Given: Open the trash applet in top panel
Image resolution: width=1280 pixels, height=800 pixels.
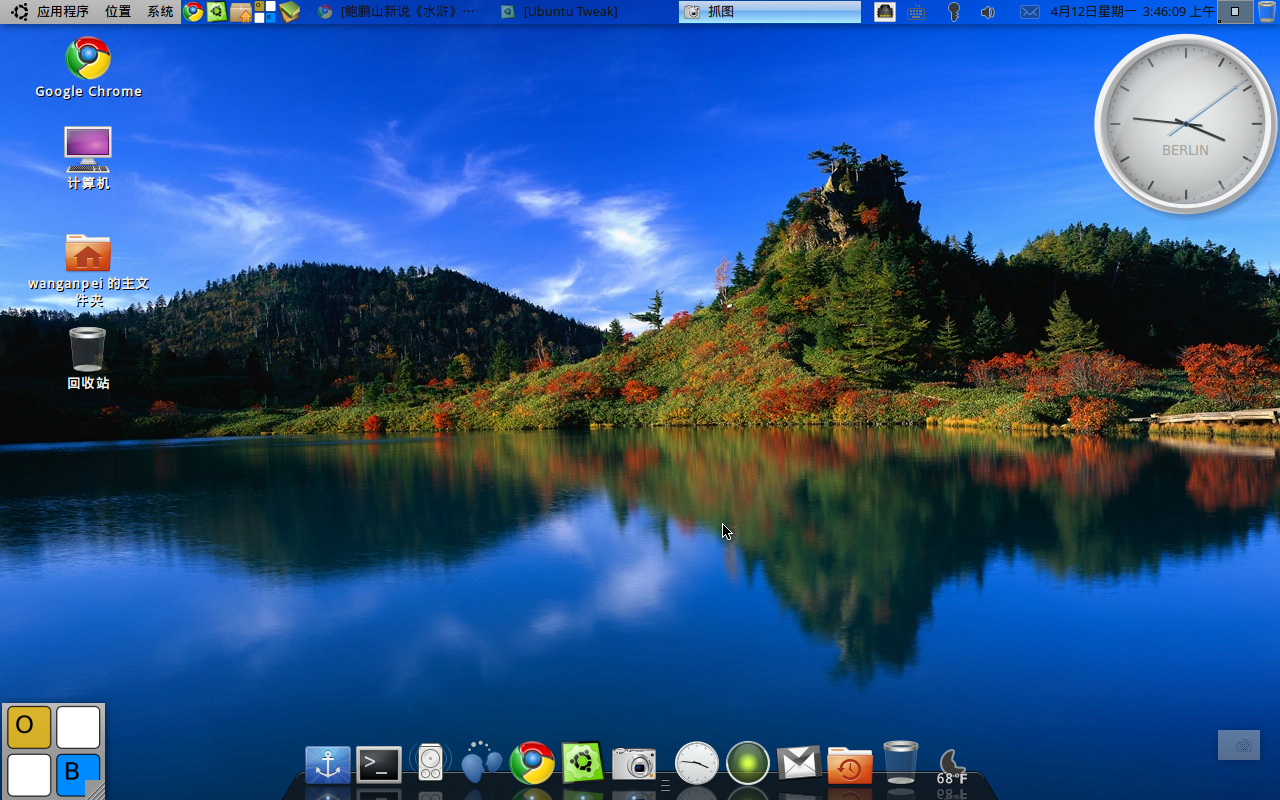Looking at the screenshot, I should [x=1267, y=12].
